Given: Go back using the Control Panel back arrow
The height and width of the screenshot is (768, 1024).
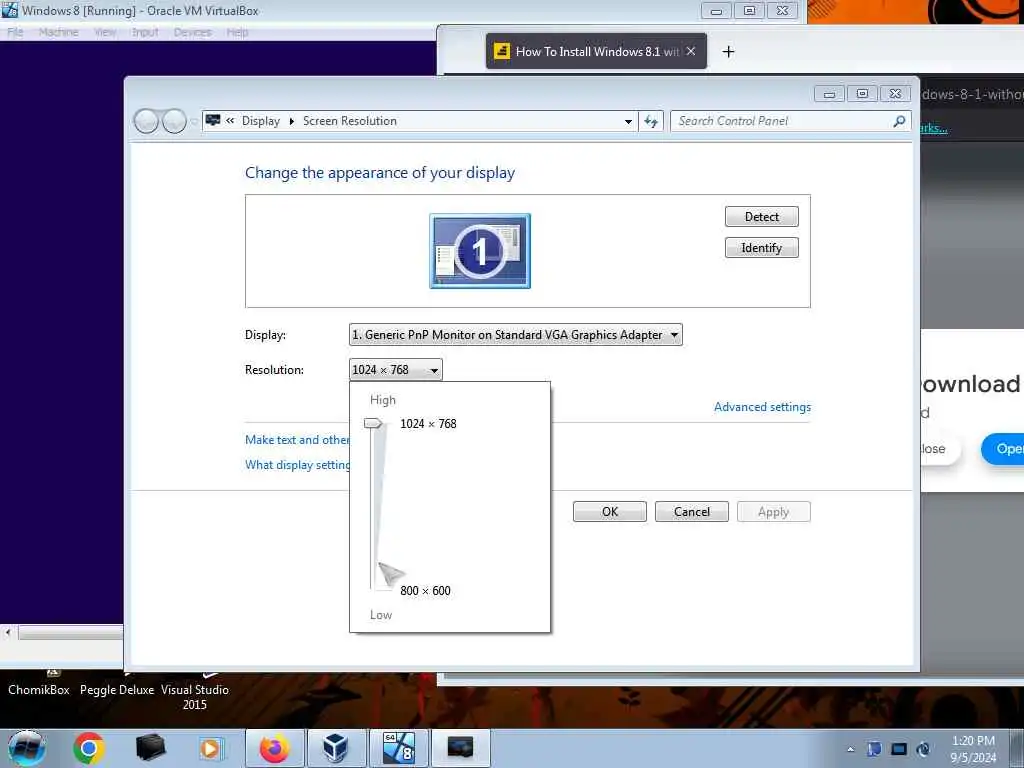Looking at the screenshot, I should click(x=146, y=121).
